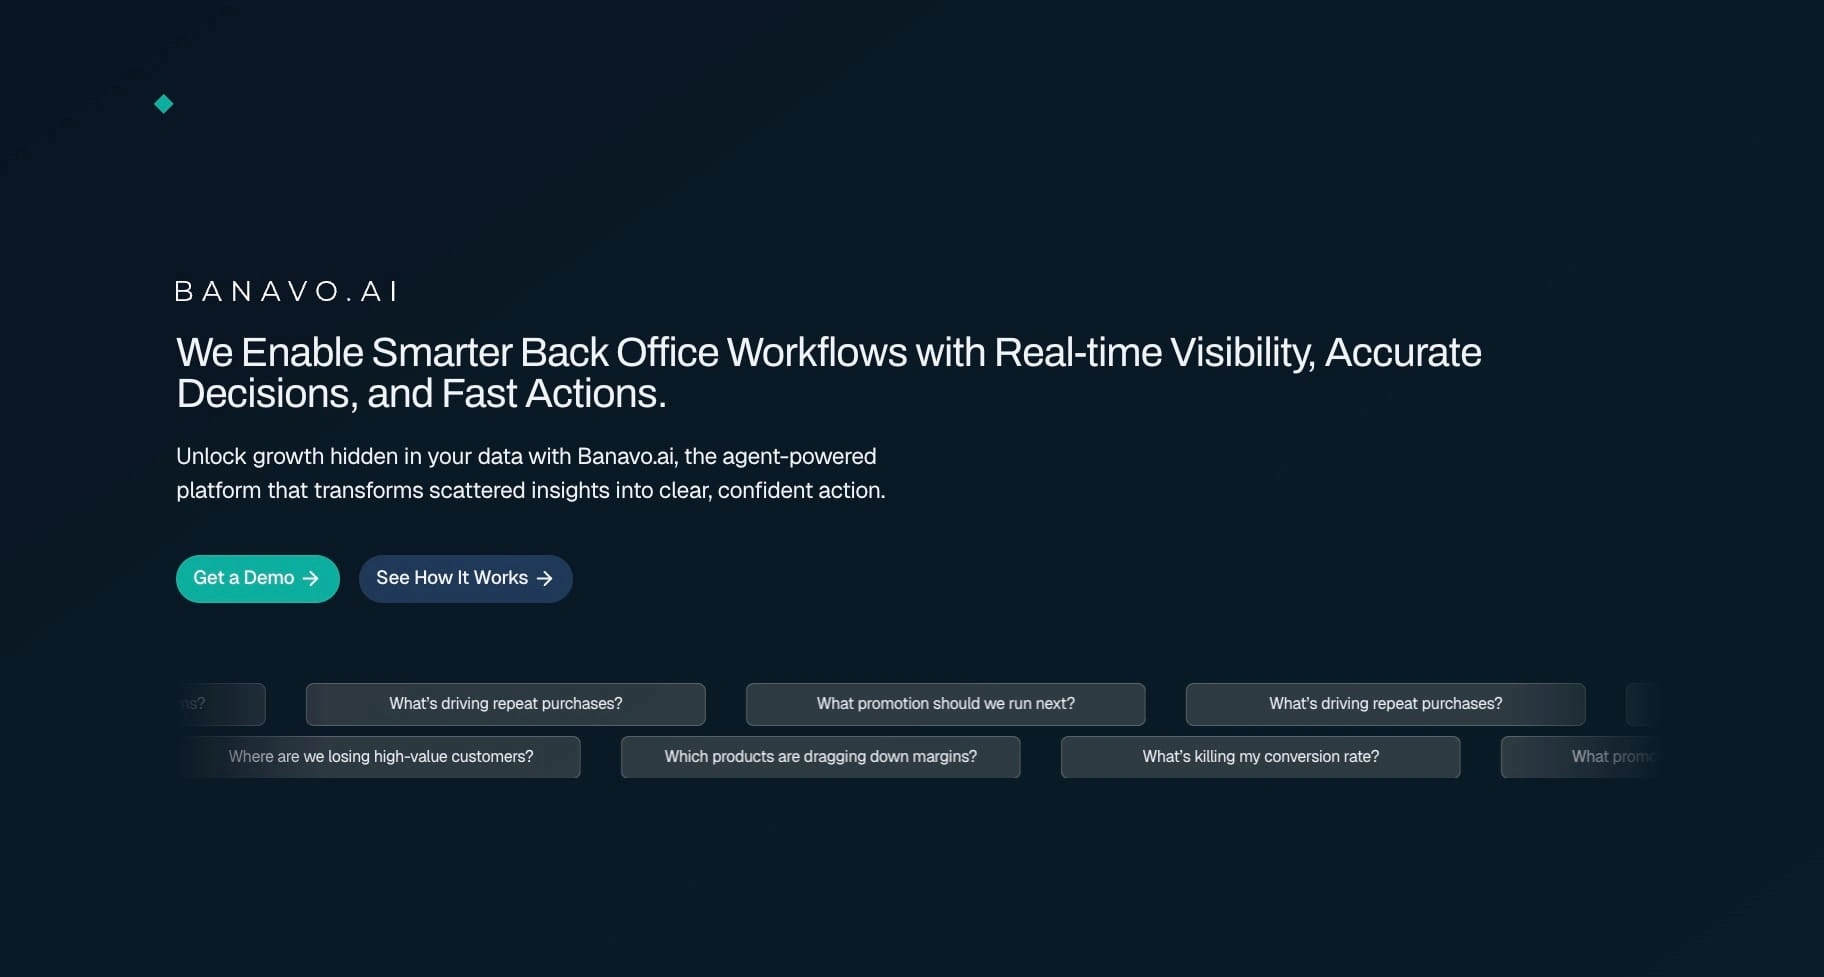This screenshot has width=1824, height=977.
Task: Open See How It Works
Action: click(466, 578)
